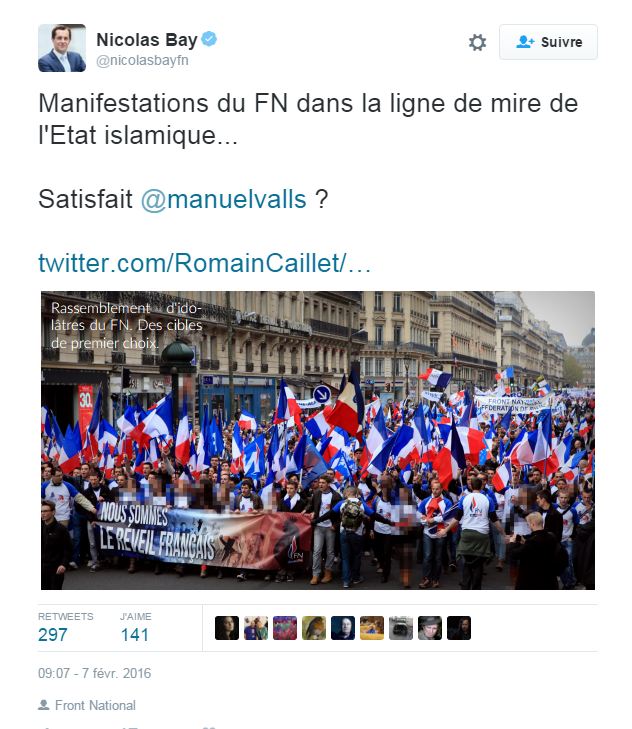
Task: Open the @nicolasbayfn handle link
Action: click(142, 60)
